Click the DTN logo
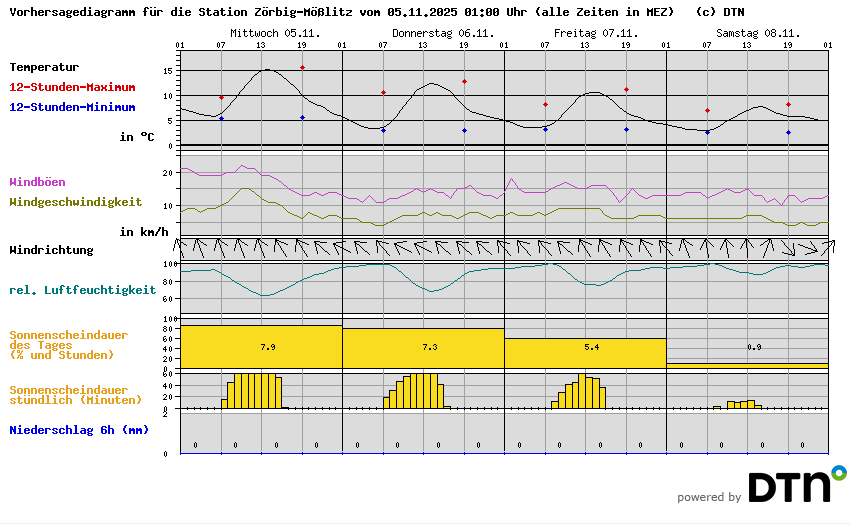Screen dimensions: 850x524 tap(796, 486)
